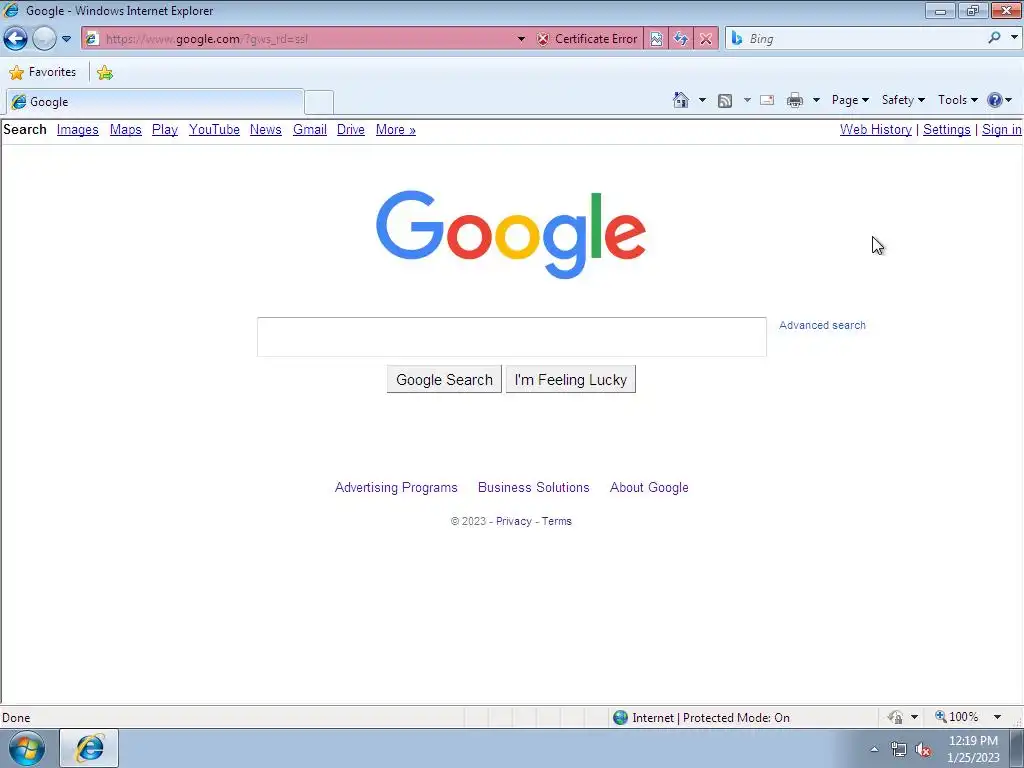This screenshot has width=1024, height=768.
Task: Open a new blank tab
Action: (319, 103)
